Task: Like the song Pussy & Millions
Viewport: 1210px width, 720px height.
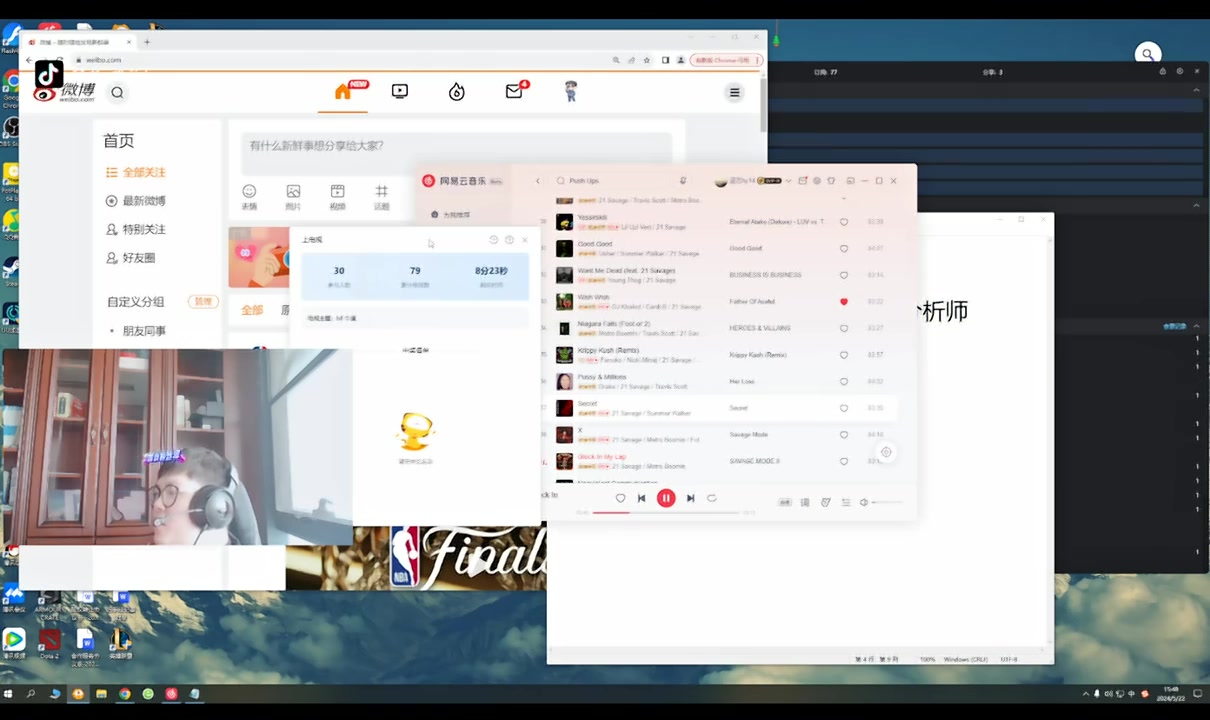Action: point(844,381)
